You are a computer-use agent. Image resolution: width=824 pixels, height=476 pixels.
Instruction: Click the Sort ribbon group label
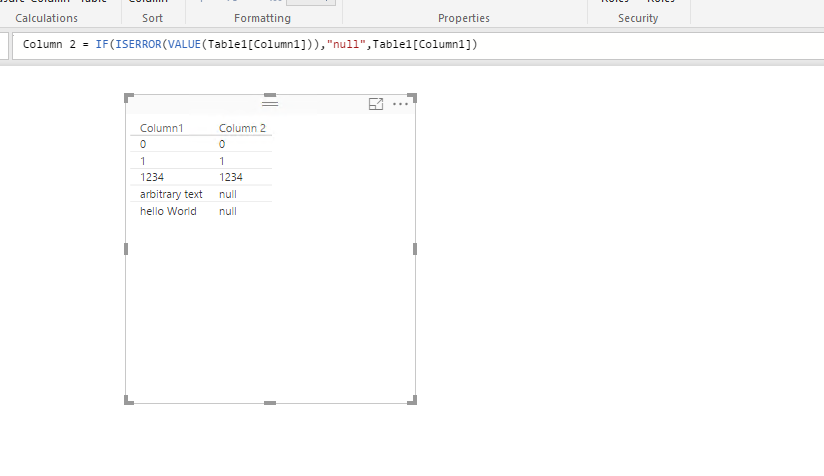click(152, 18)
